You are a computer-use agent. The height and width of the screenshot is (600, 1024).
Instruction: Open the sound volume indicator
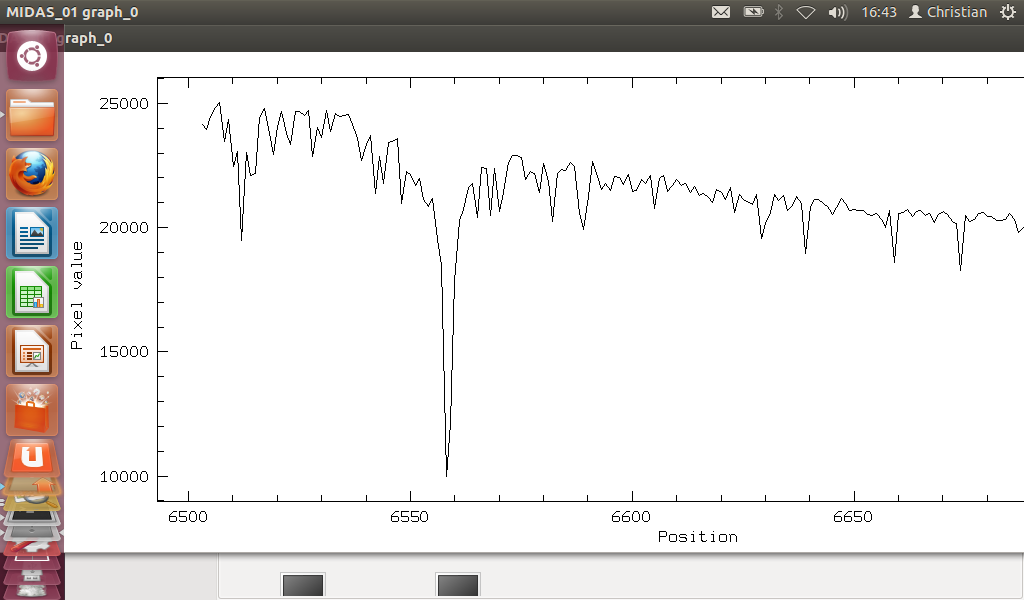(x=838, y=12)
